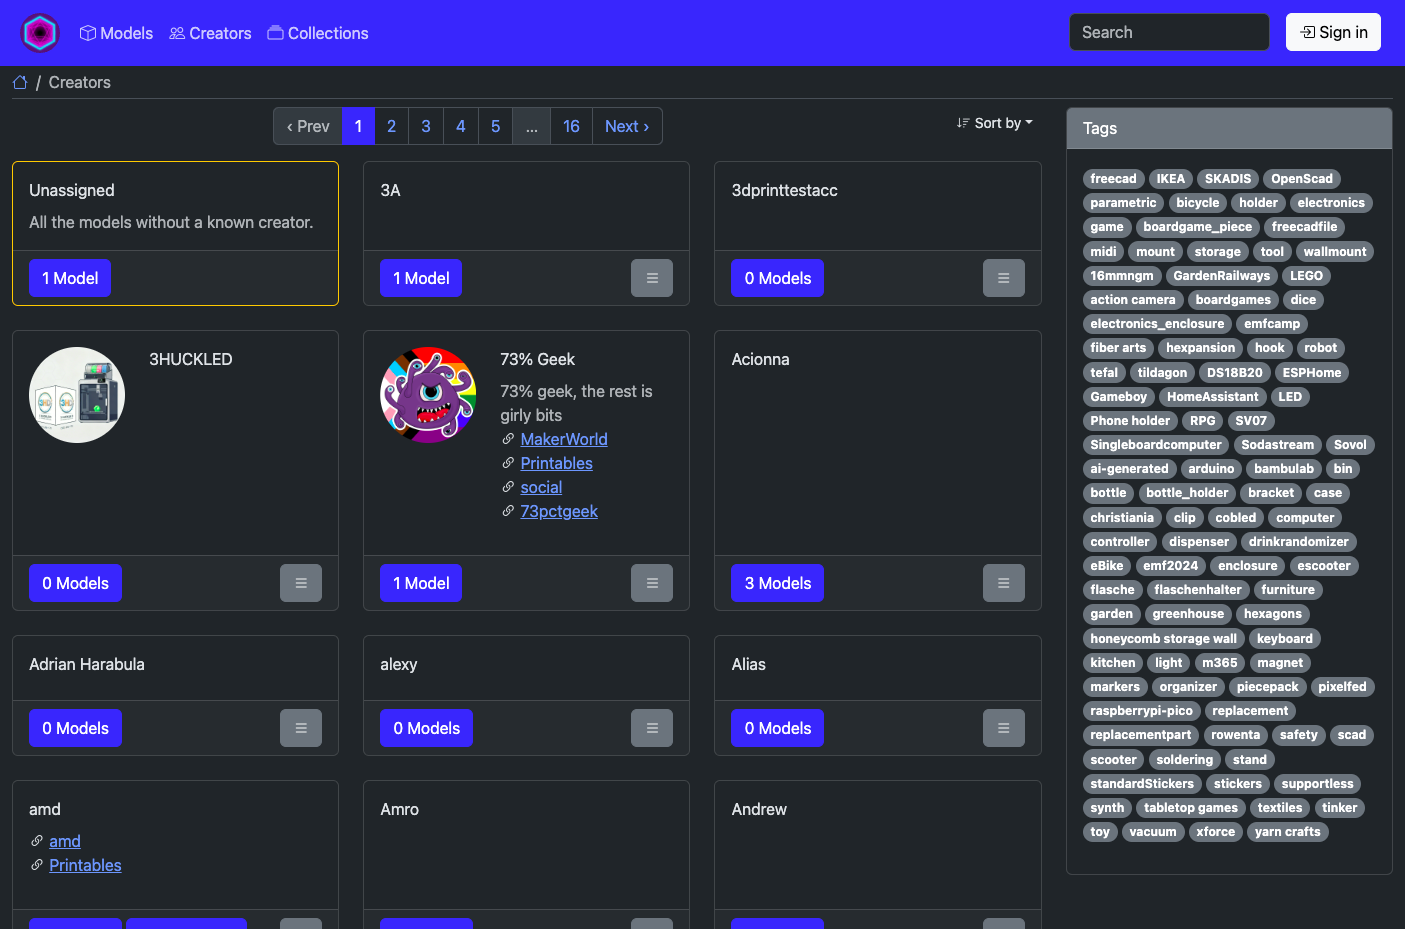Open the 73% Geek options menu
1405x929 pixels.
pos(652,583)
